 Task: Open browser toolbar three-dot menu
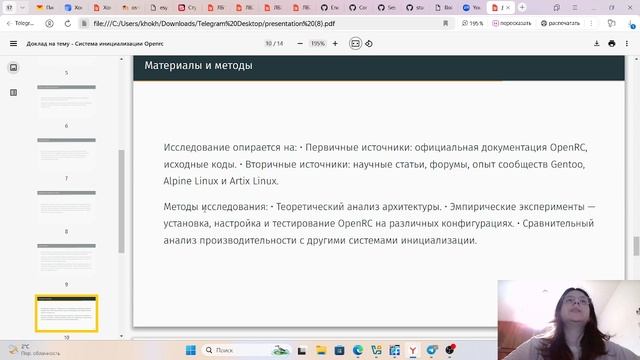[x=591, y=24]
